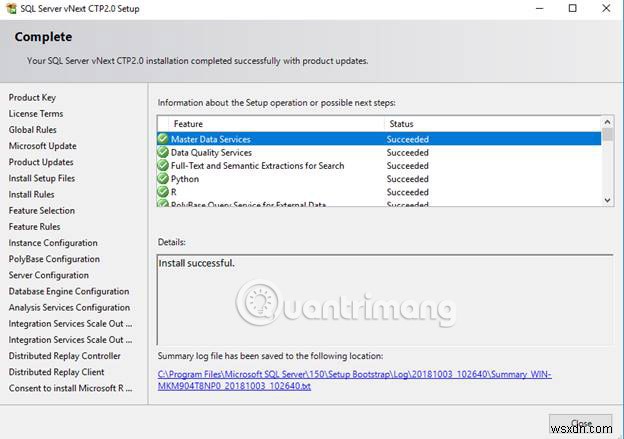Click green check icon beside Data Quality Services
624x439 pixels.
(x=163, y=152)
